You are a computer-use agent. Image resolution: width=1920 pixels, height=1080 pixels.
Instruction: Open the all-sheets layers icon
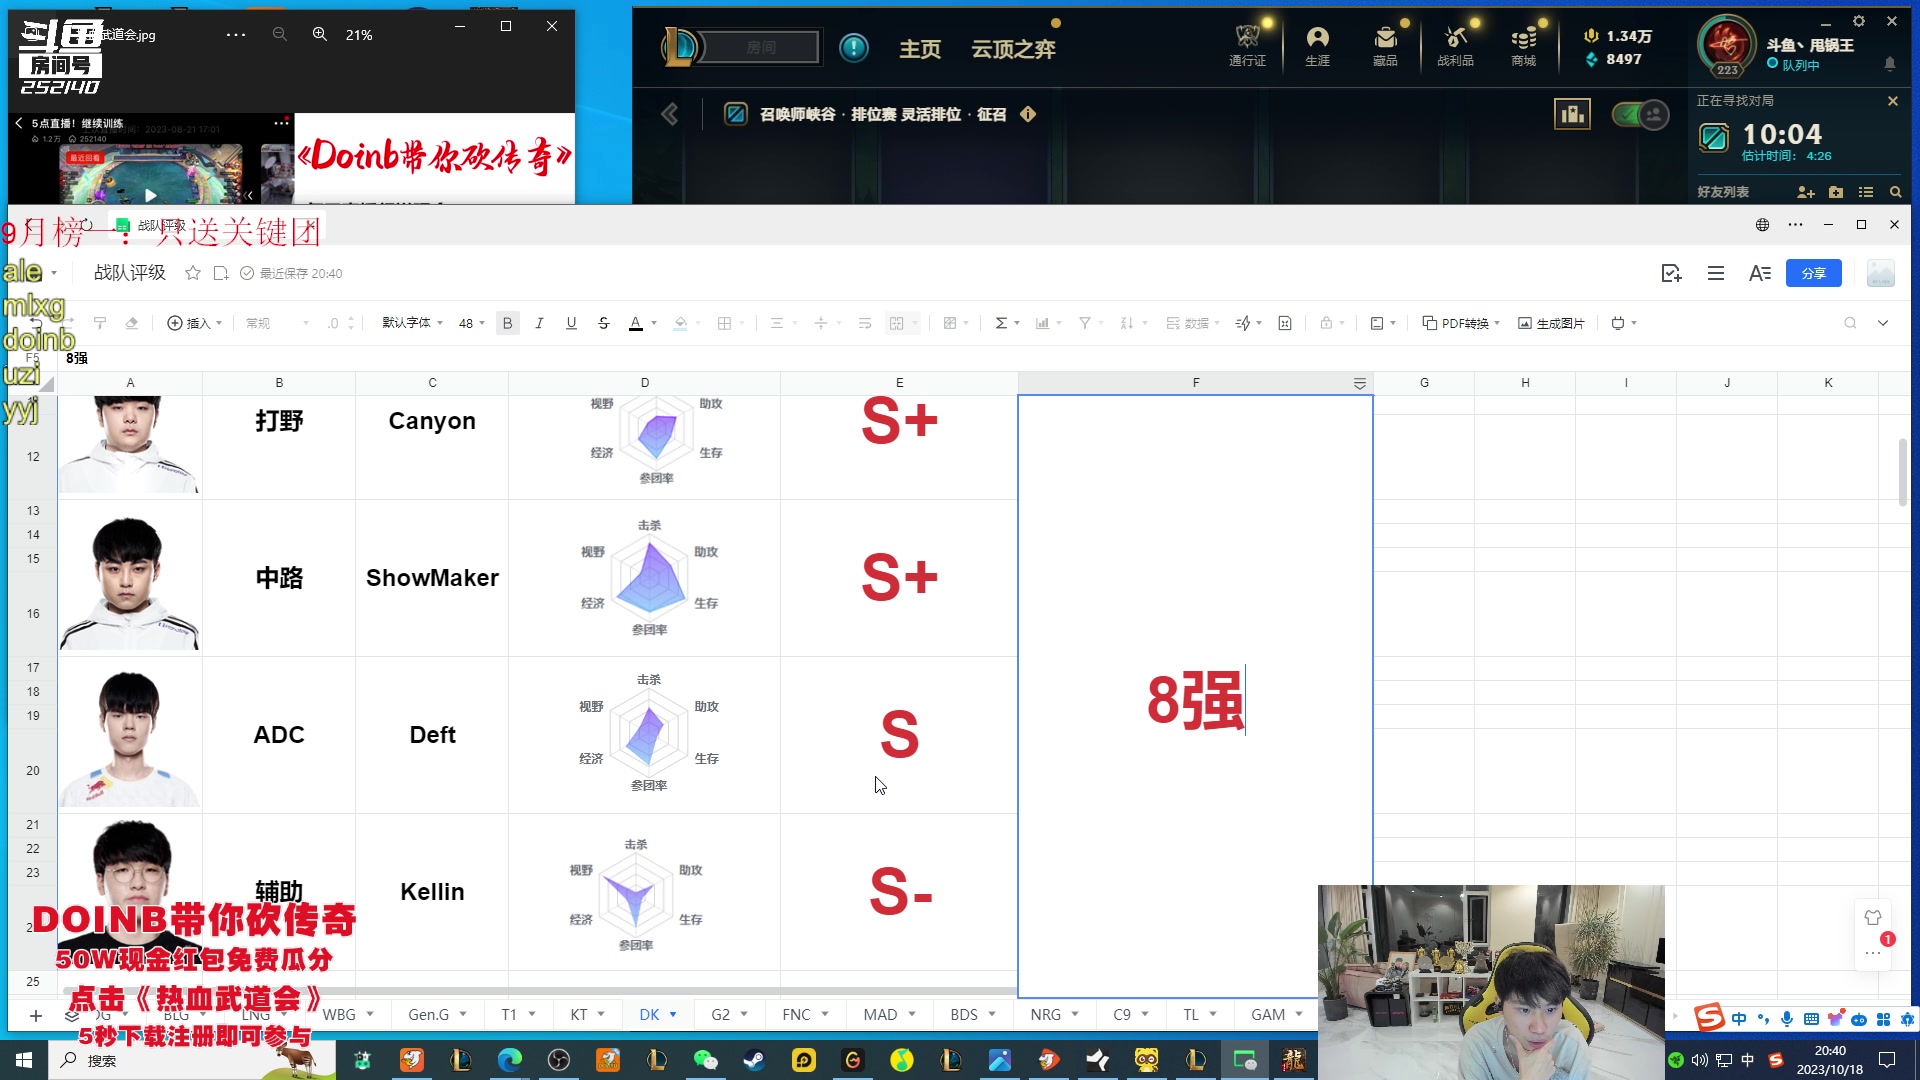coord(72,1015)
